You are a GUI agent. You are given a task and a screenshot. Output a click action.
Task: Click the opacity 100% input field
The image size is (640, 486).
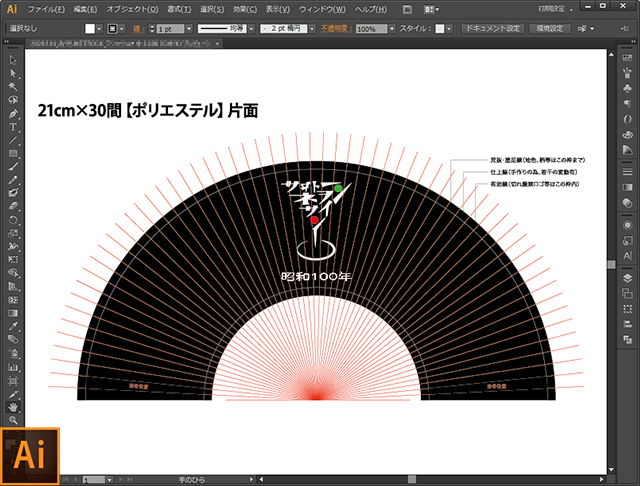pos(366,30)
